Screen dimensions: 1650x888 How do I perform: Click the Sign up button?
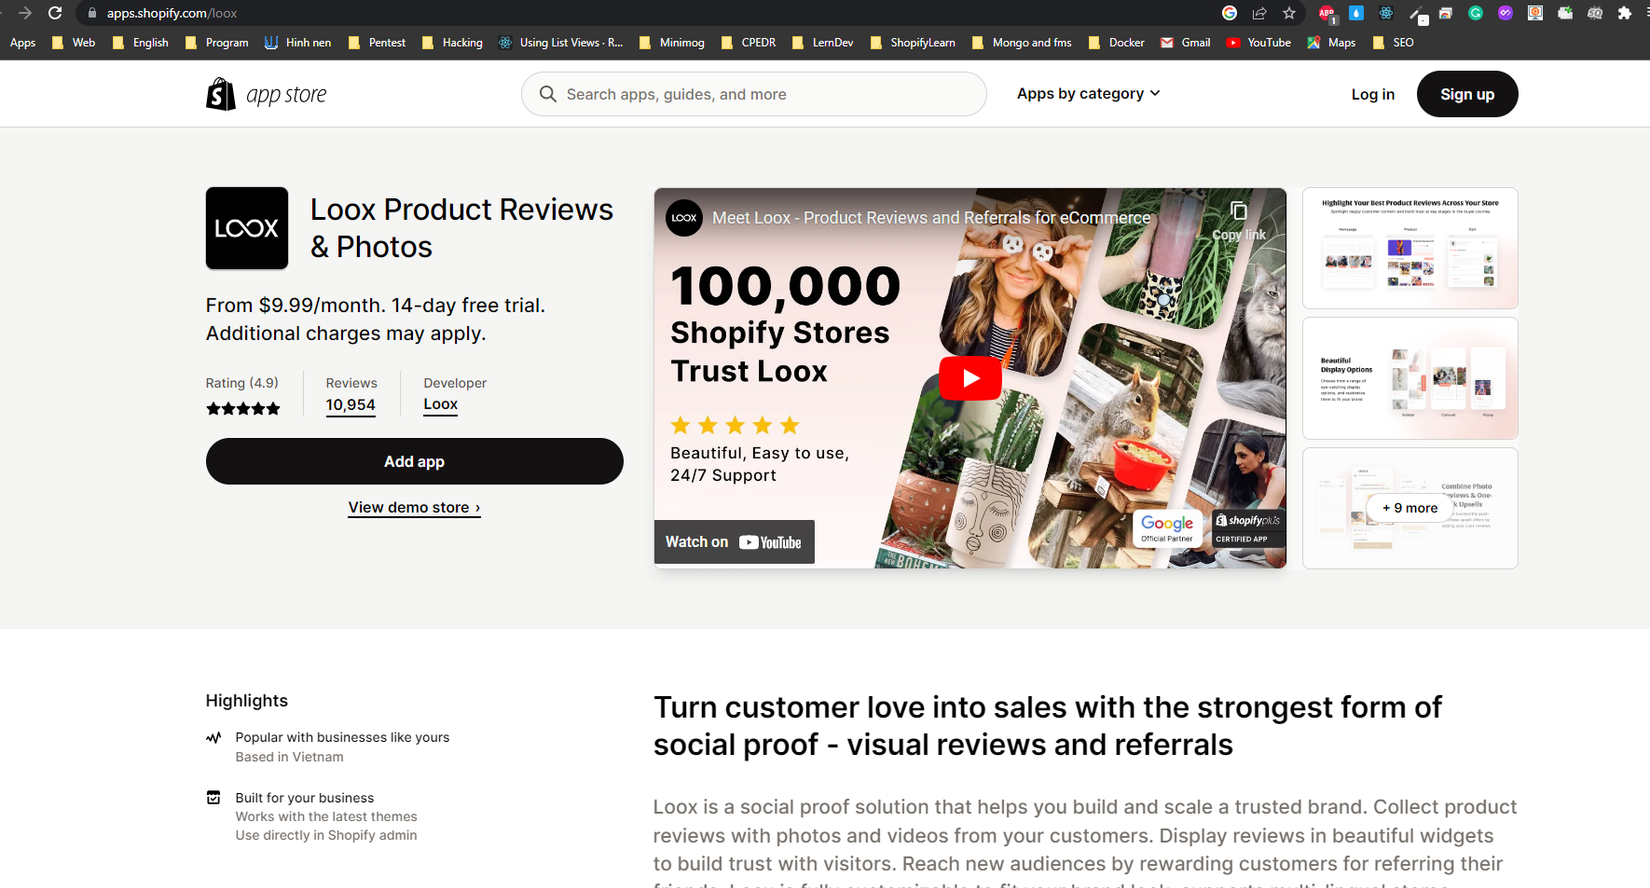1467,94
